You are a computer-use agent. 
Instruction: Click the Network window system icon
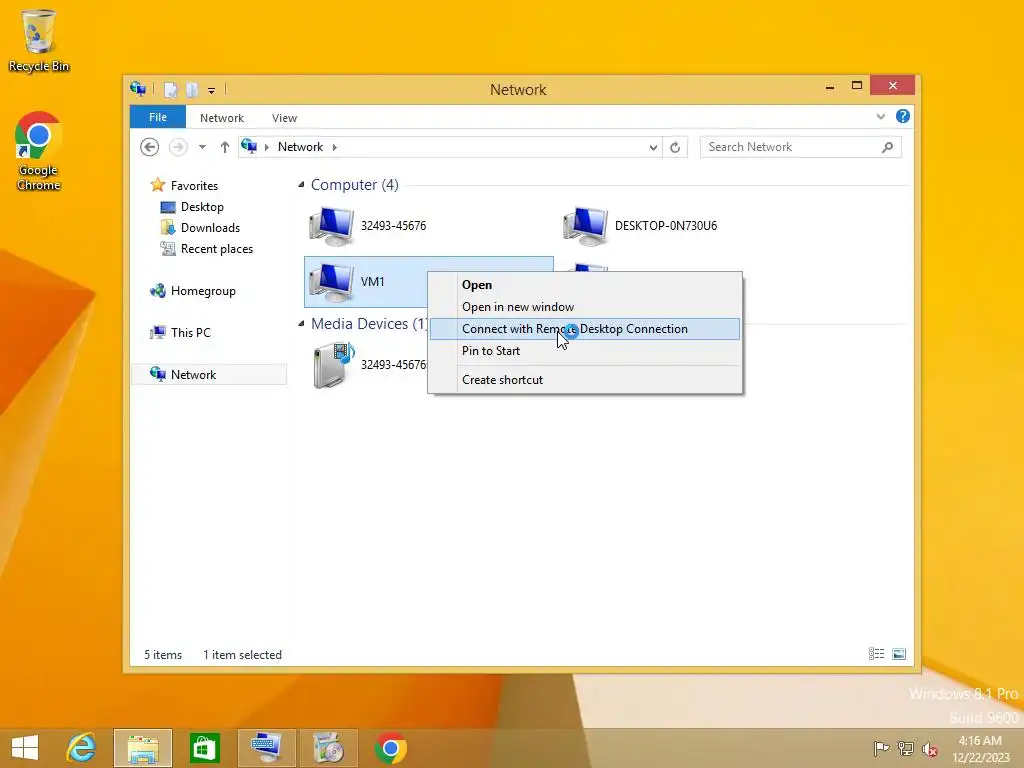[x=138, y=89]
